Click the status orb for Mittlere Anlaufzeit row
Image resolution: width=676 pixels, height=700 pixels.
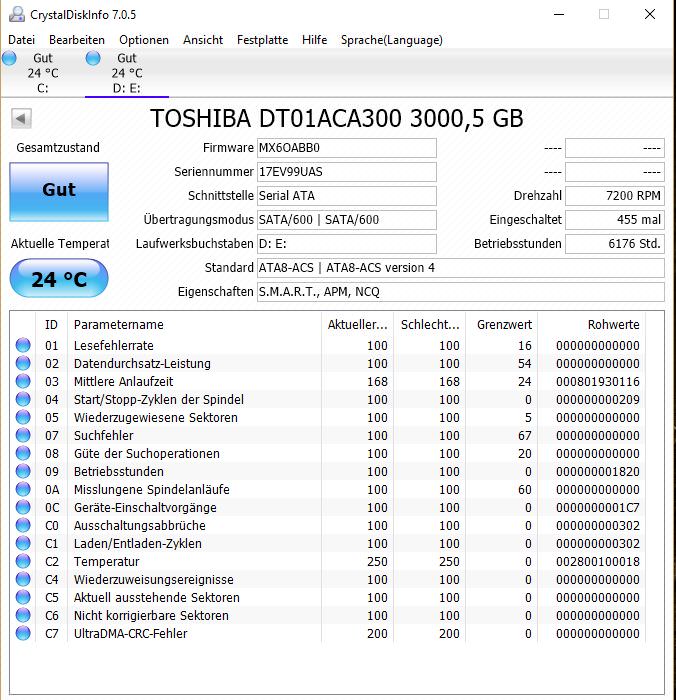coord(23,381)
